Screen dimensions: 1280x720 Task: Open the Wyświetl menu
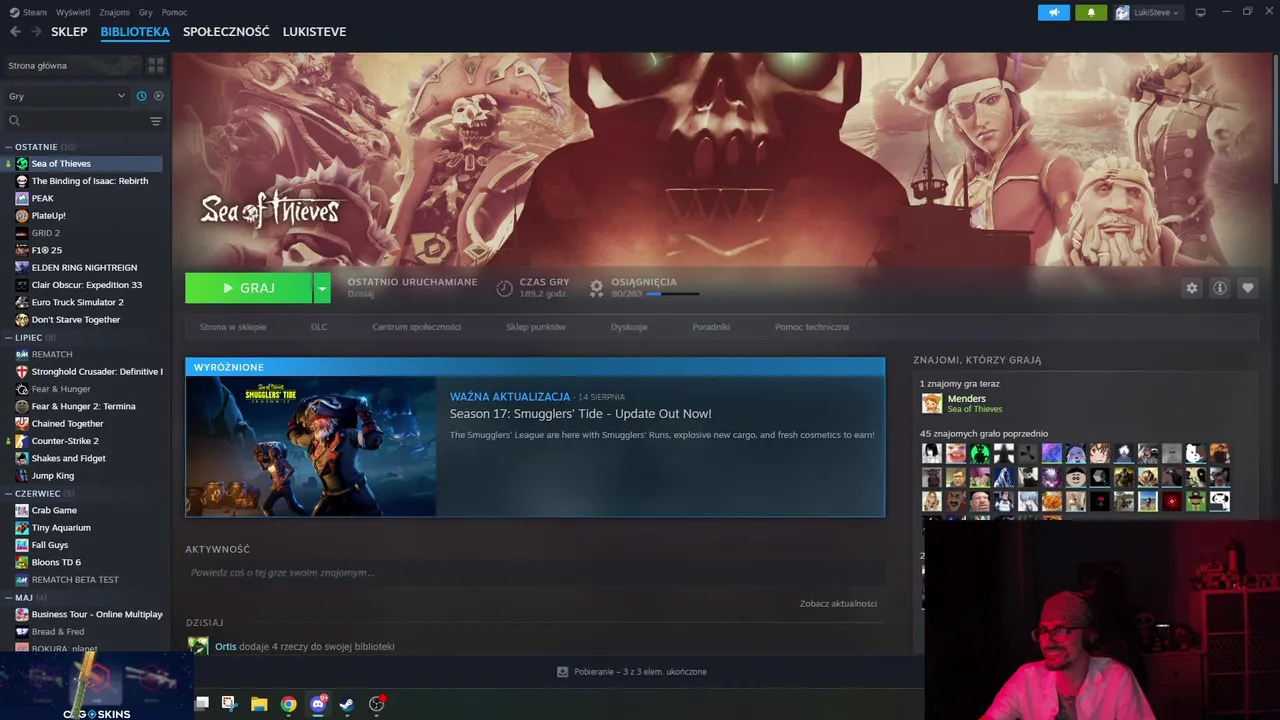(72, 12)
